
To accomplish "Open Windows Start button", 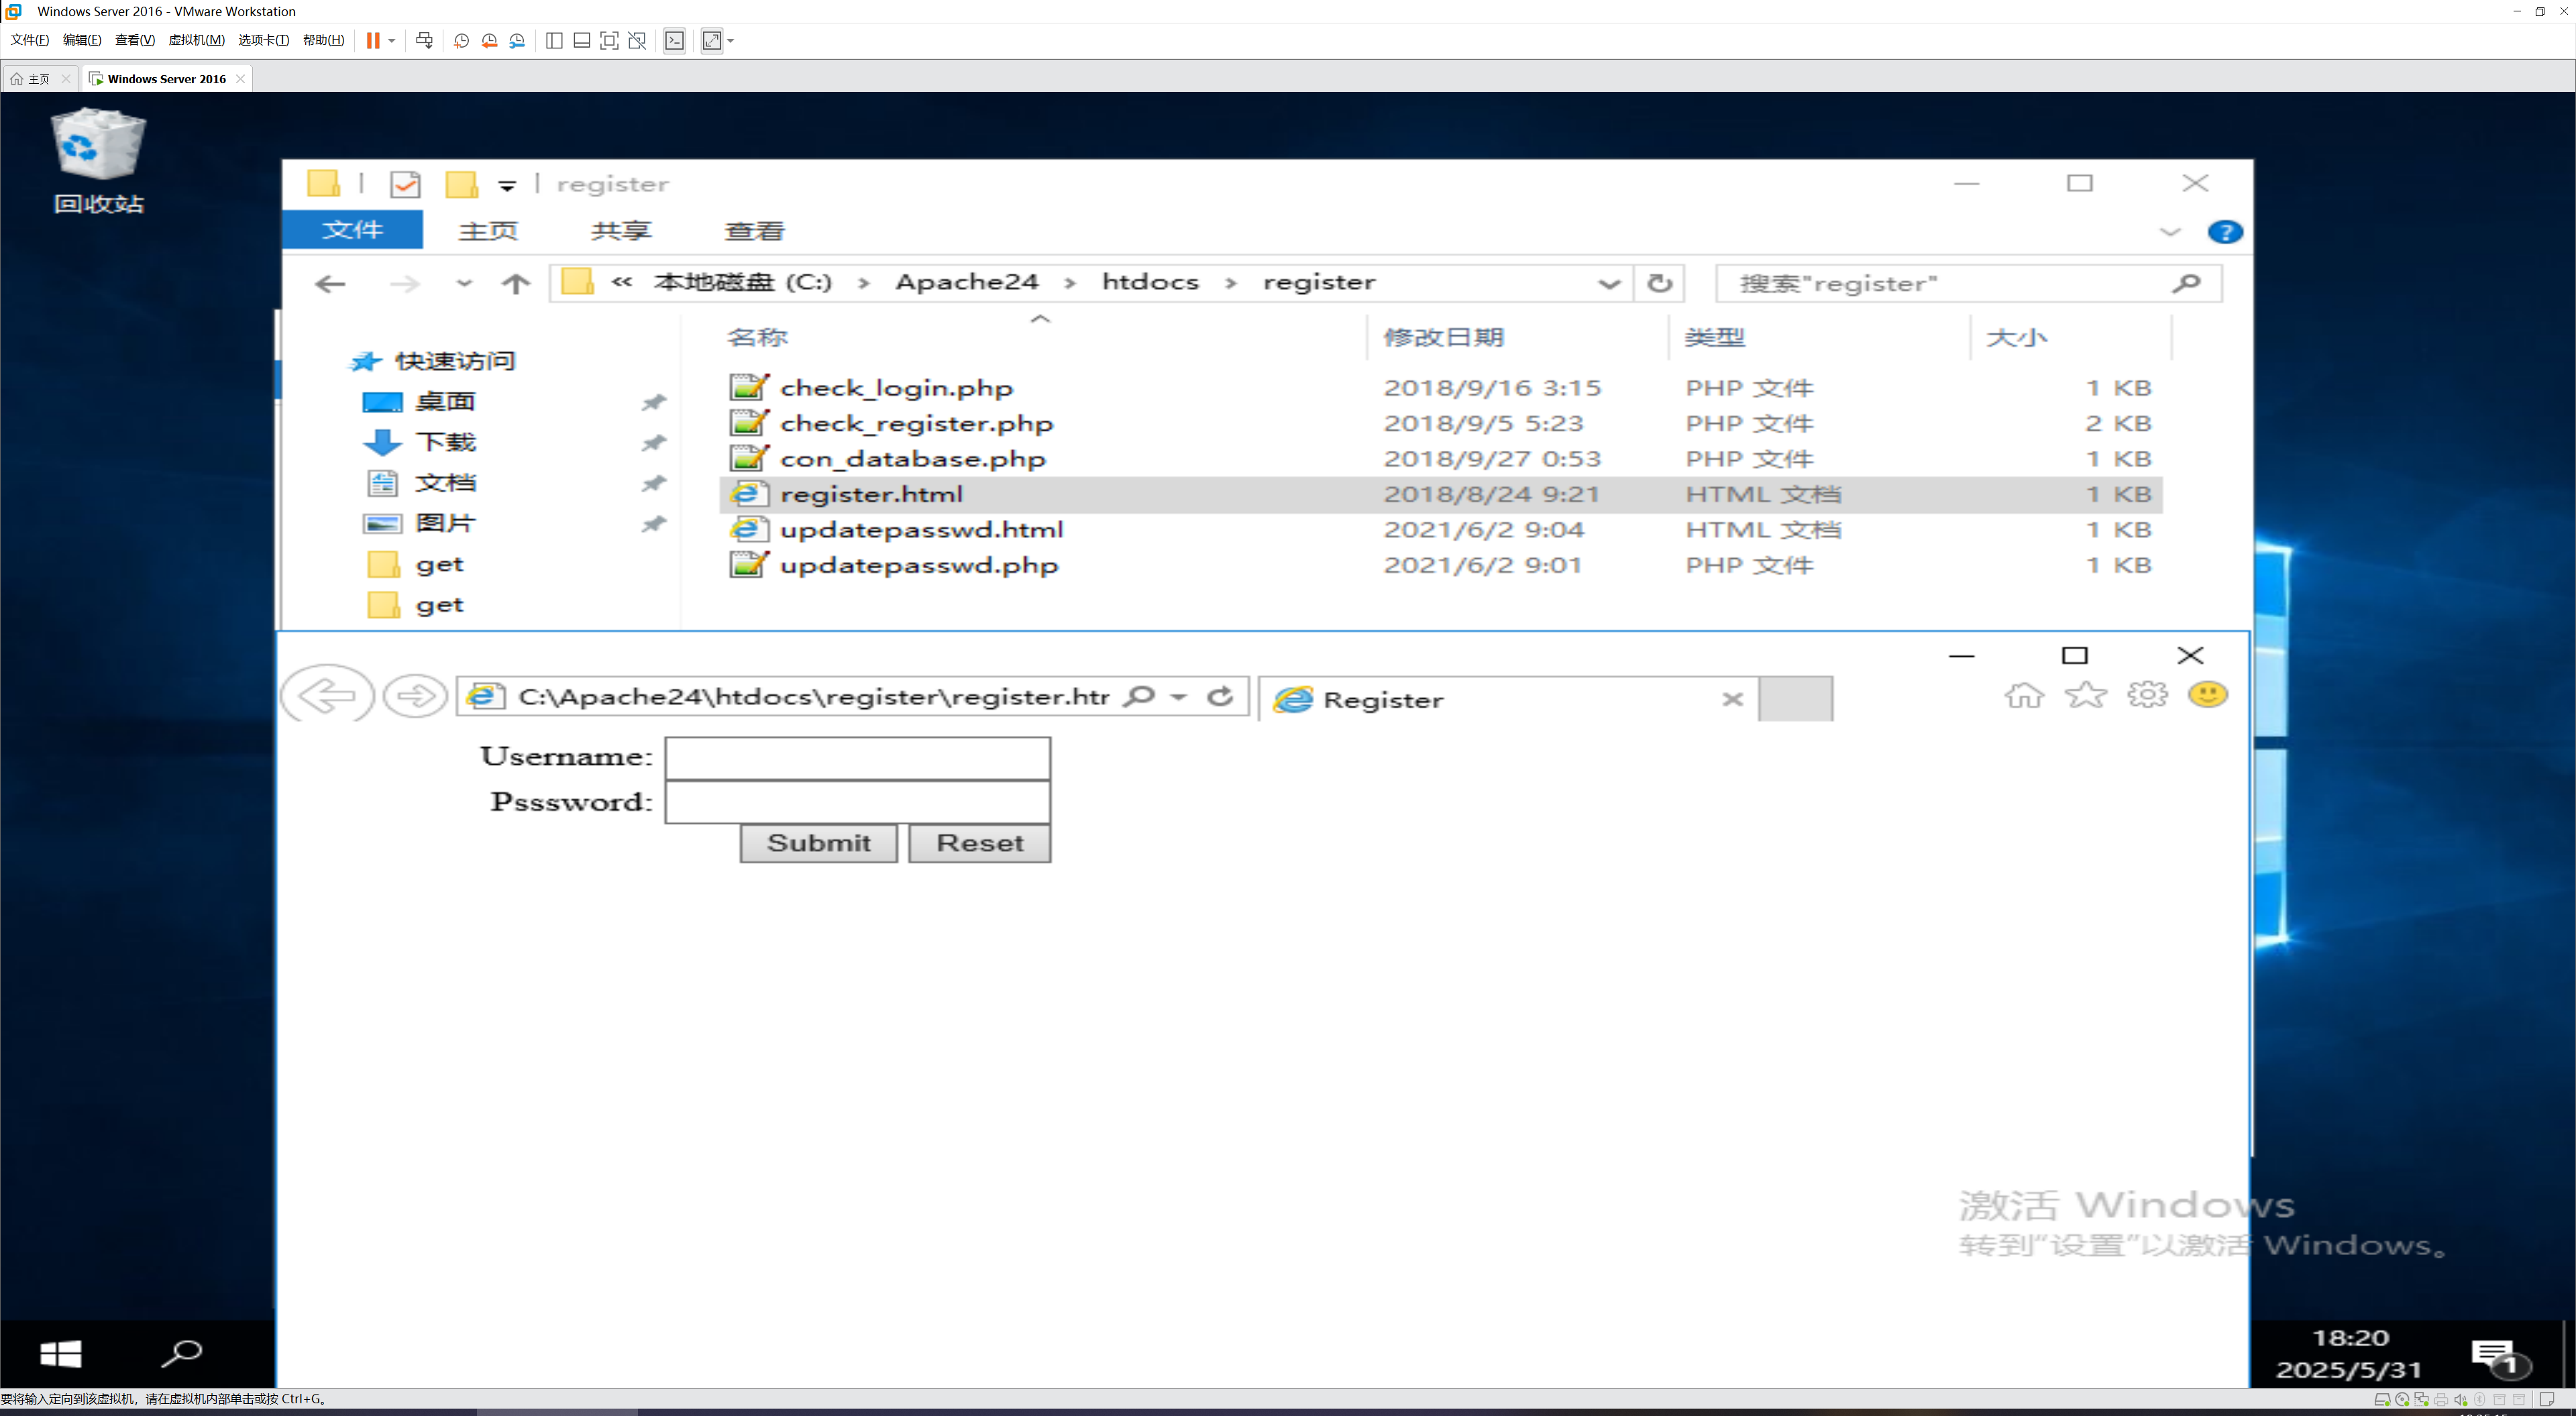I will pos(61,1354).
